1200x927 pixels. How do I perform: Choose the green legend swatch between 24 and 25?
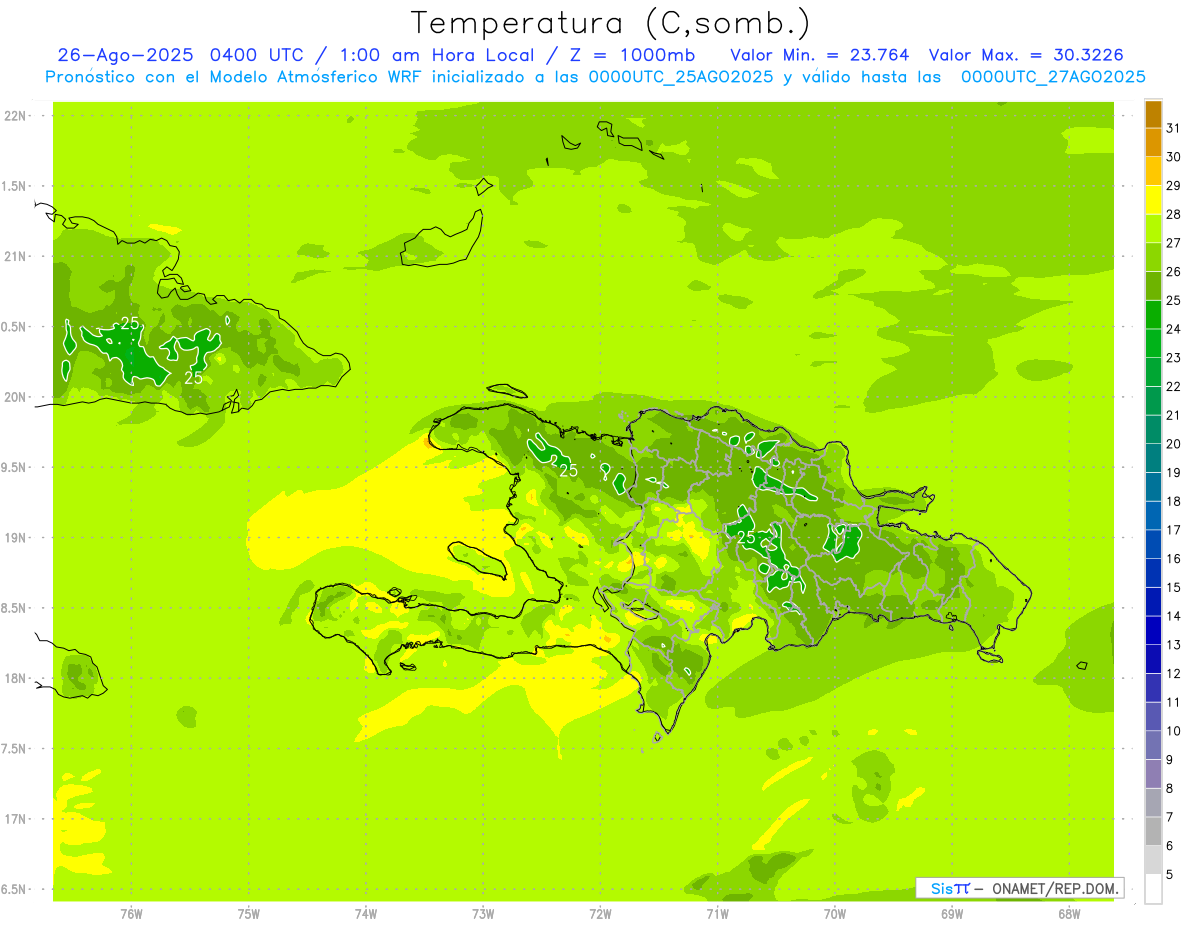click(1153, 314)
